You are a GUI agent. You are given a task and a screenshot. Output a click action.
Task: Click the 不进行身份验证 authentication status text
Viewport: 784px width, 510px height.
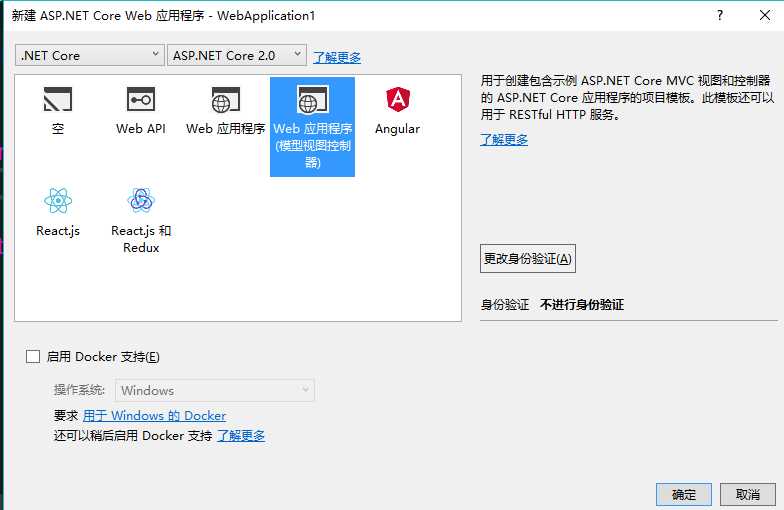pyautogui.click(x=582, y=304)
